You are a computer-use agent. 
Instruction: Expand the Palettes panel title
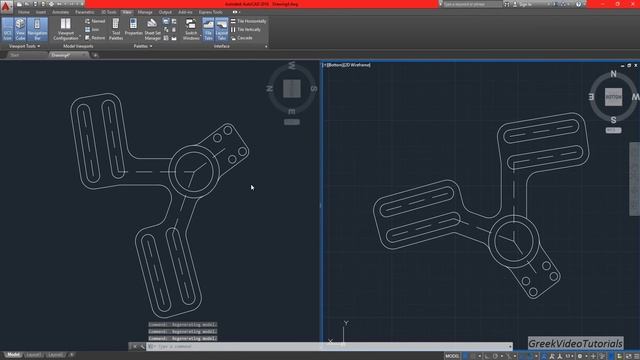tap(143, 46)
